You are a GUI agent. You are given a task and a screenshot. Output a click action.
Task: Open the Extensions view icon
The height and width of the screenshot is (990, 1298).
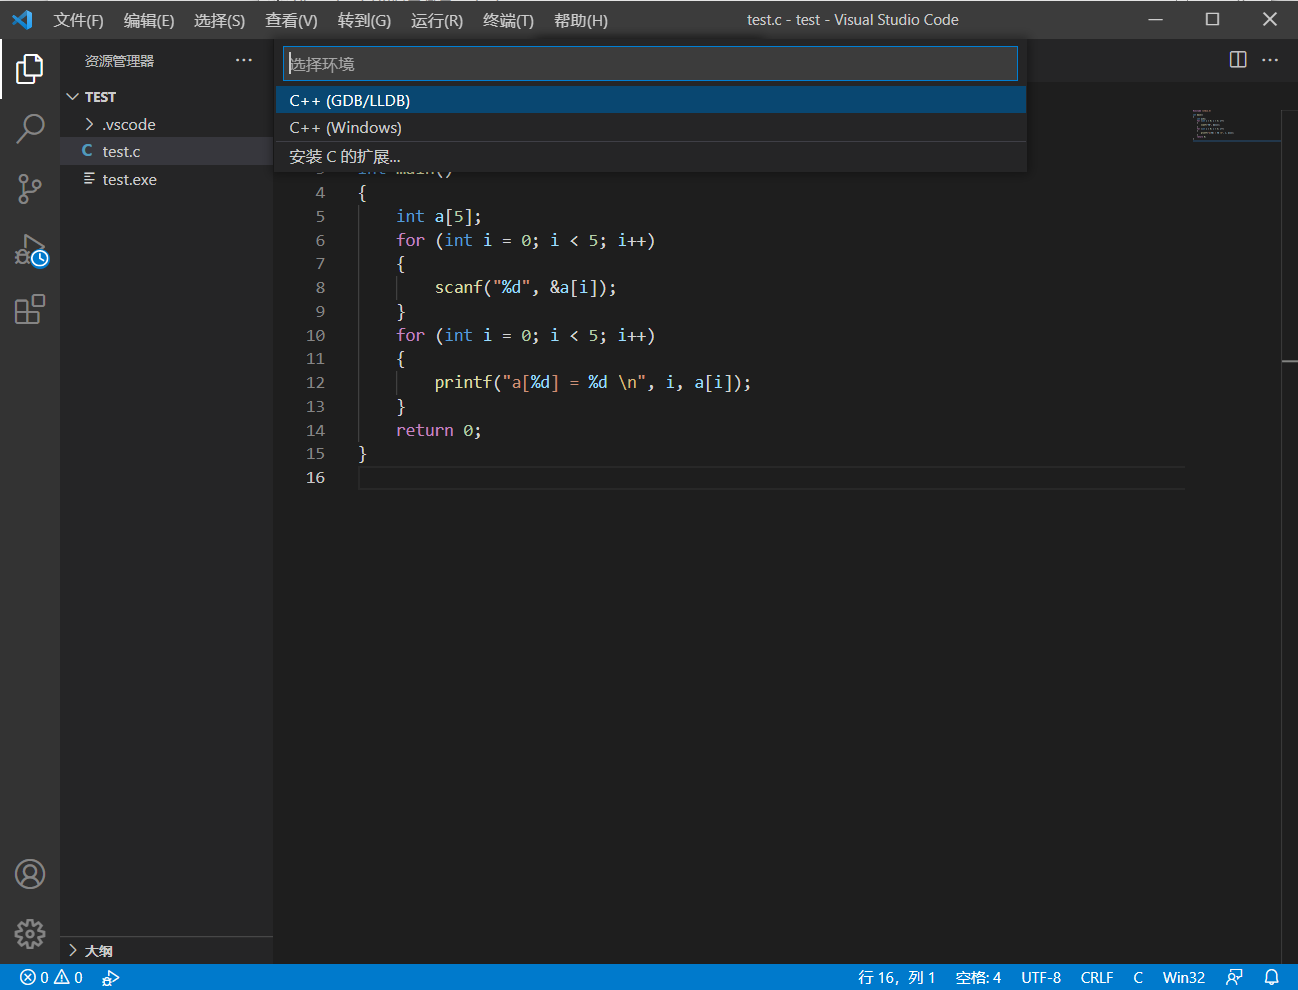30,309
